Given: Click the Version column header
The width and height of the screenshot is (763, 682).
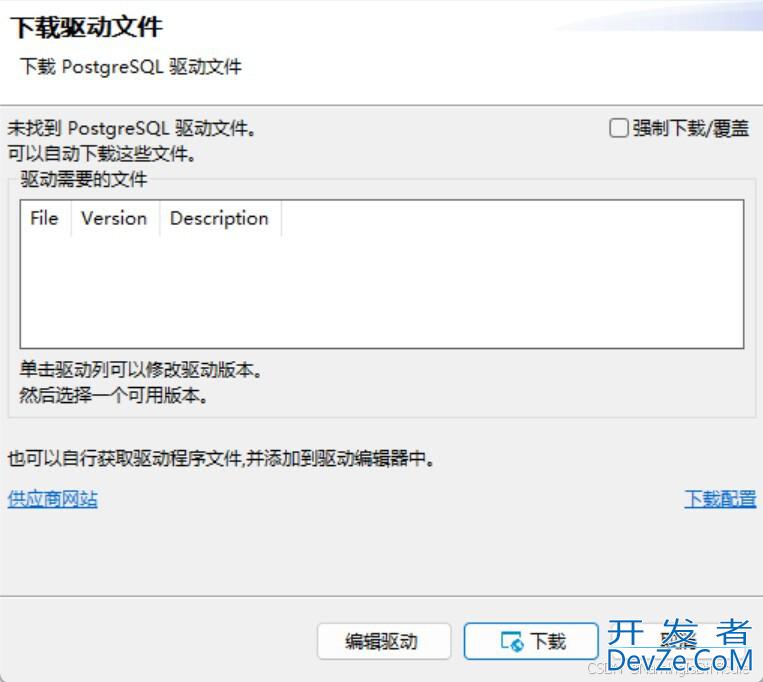Looking at the screenshot, I should point(115,218).
